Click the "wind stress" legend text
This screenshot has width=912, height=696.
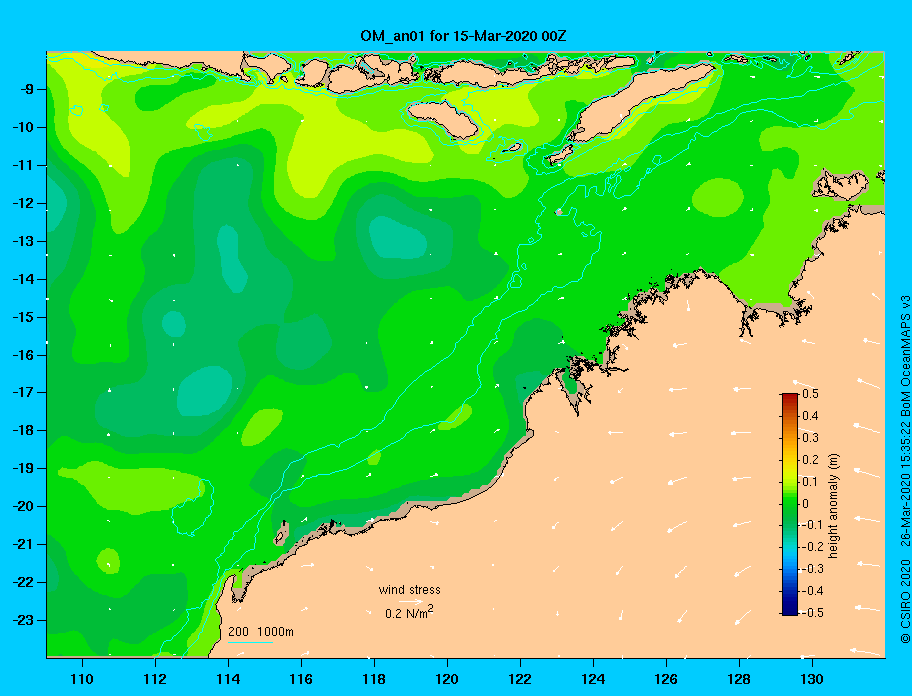tap(409, 590)
